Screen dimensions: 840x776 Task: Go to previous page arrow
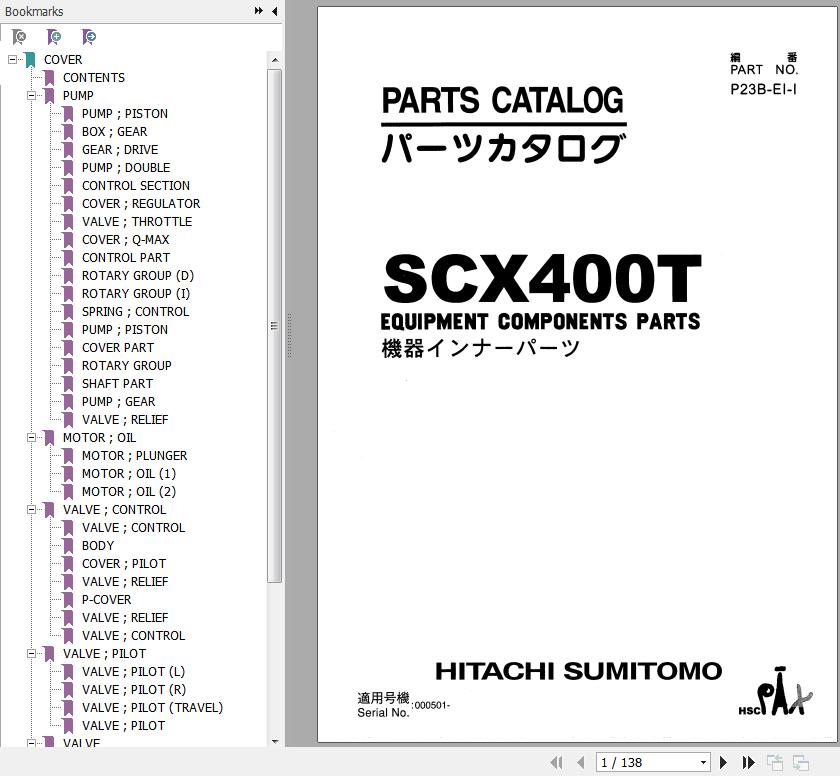coord(580,762)
